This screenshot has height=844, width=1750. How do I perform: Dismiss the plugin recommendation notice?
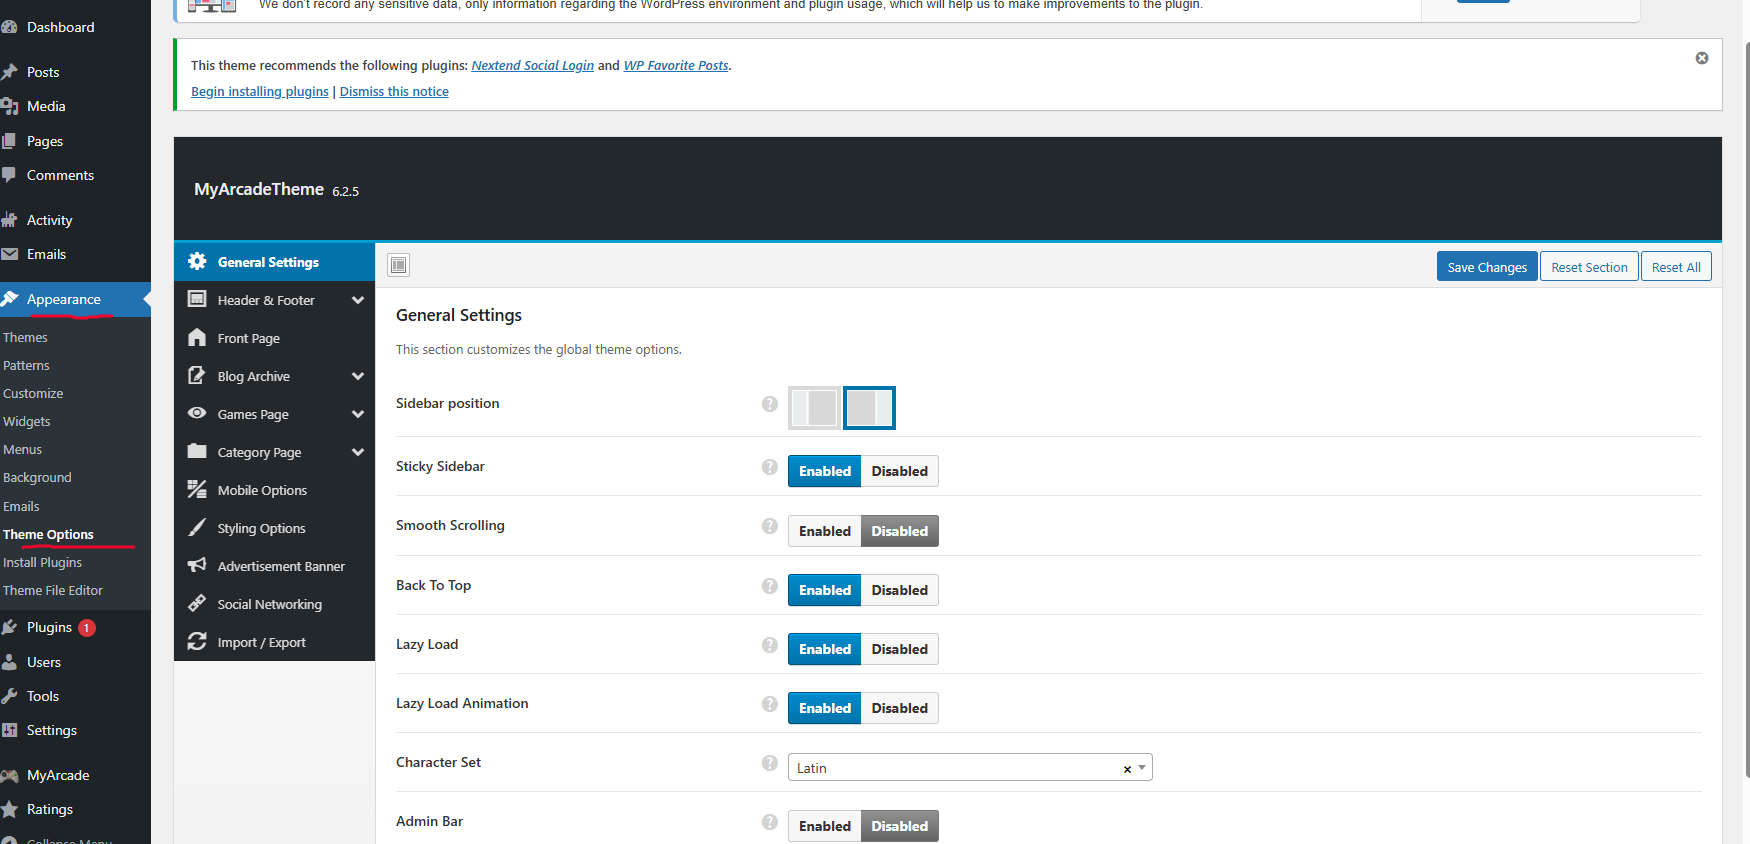coord(1702,58)
